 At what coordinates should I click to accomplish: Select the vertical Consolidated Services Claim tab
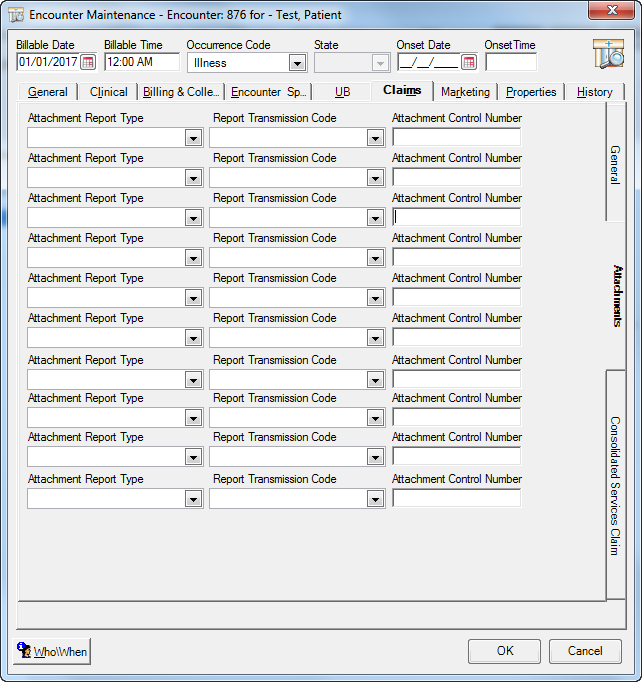point(615,485)
